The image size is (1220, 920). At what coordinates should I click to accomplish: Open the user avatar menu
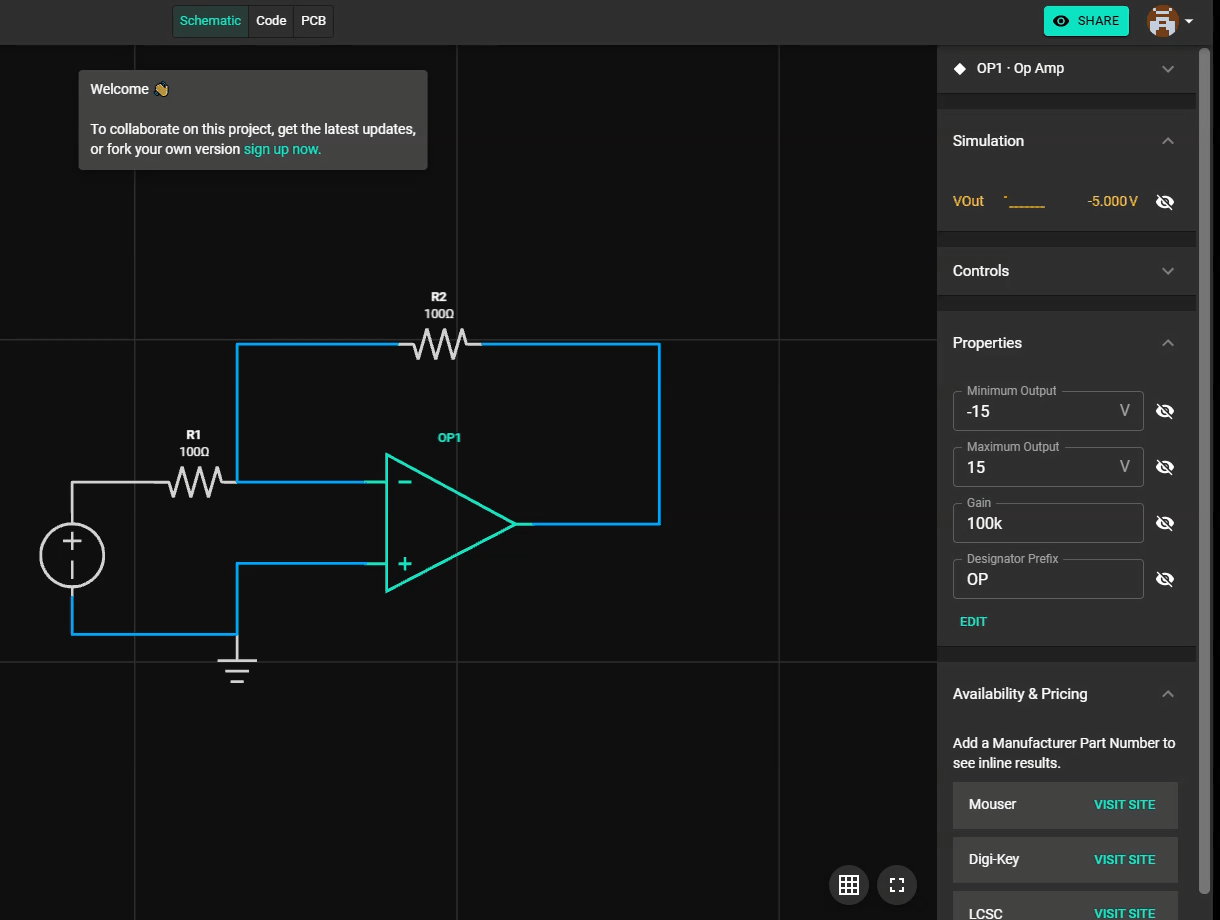[x=1170, y=21]
